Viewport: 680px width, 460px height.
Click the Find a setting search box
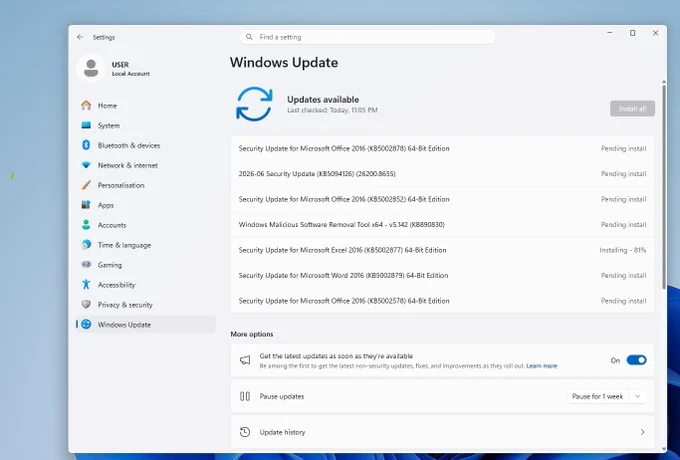(x=367, y=37)
